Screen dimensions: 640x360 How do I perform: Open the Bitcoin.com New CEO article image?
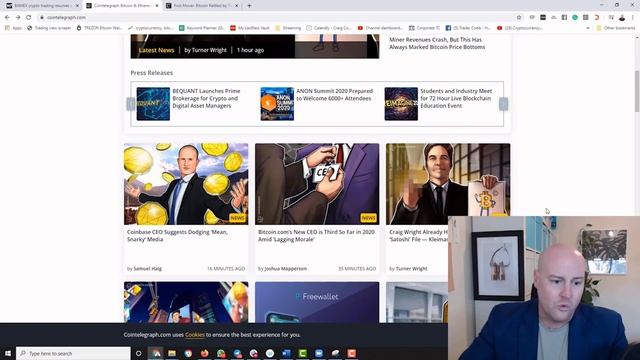click(x=317, y=184)
